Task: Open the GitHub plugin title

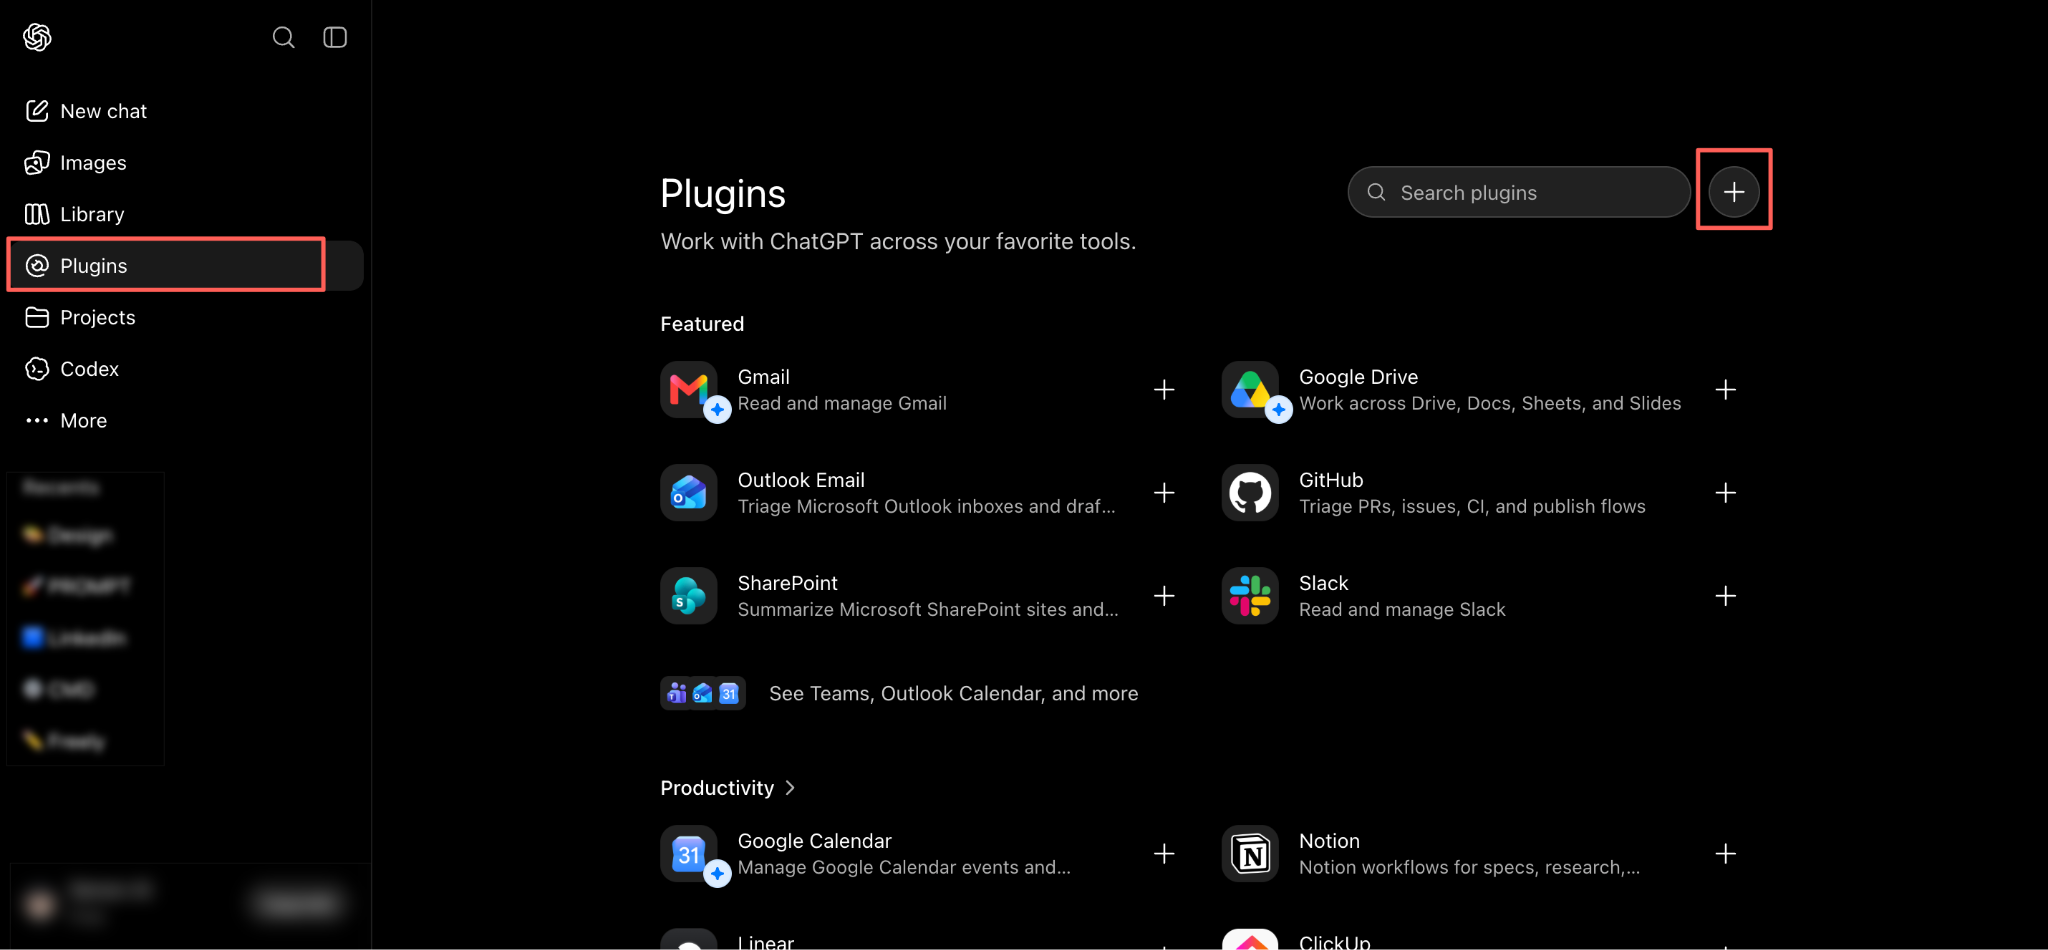Action: (x=1331, y=480)
